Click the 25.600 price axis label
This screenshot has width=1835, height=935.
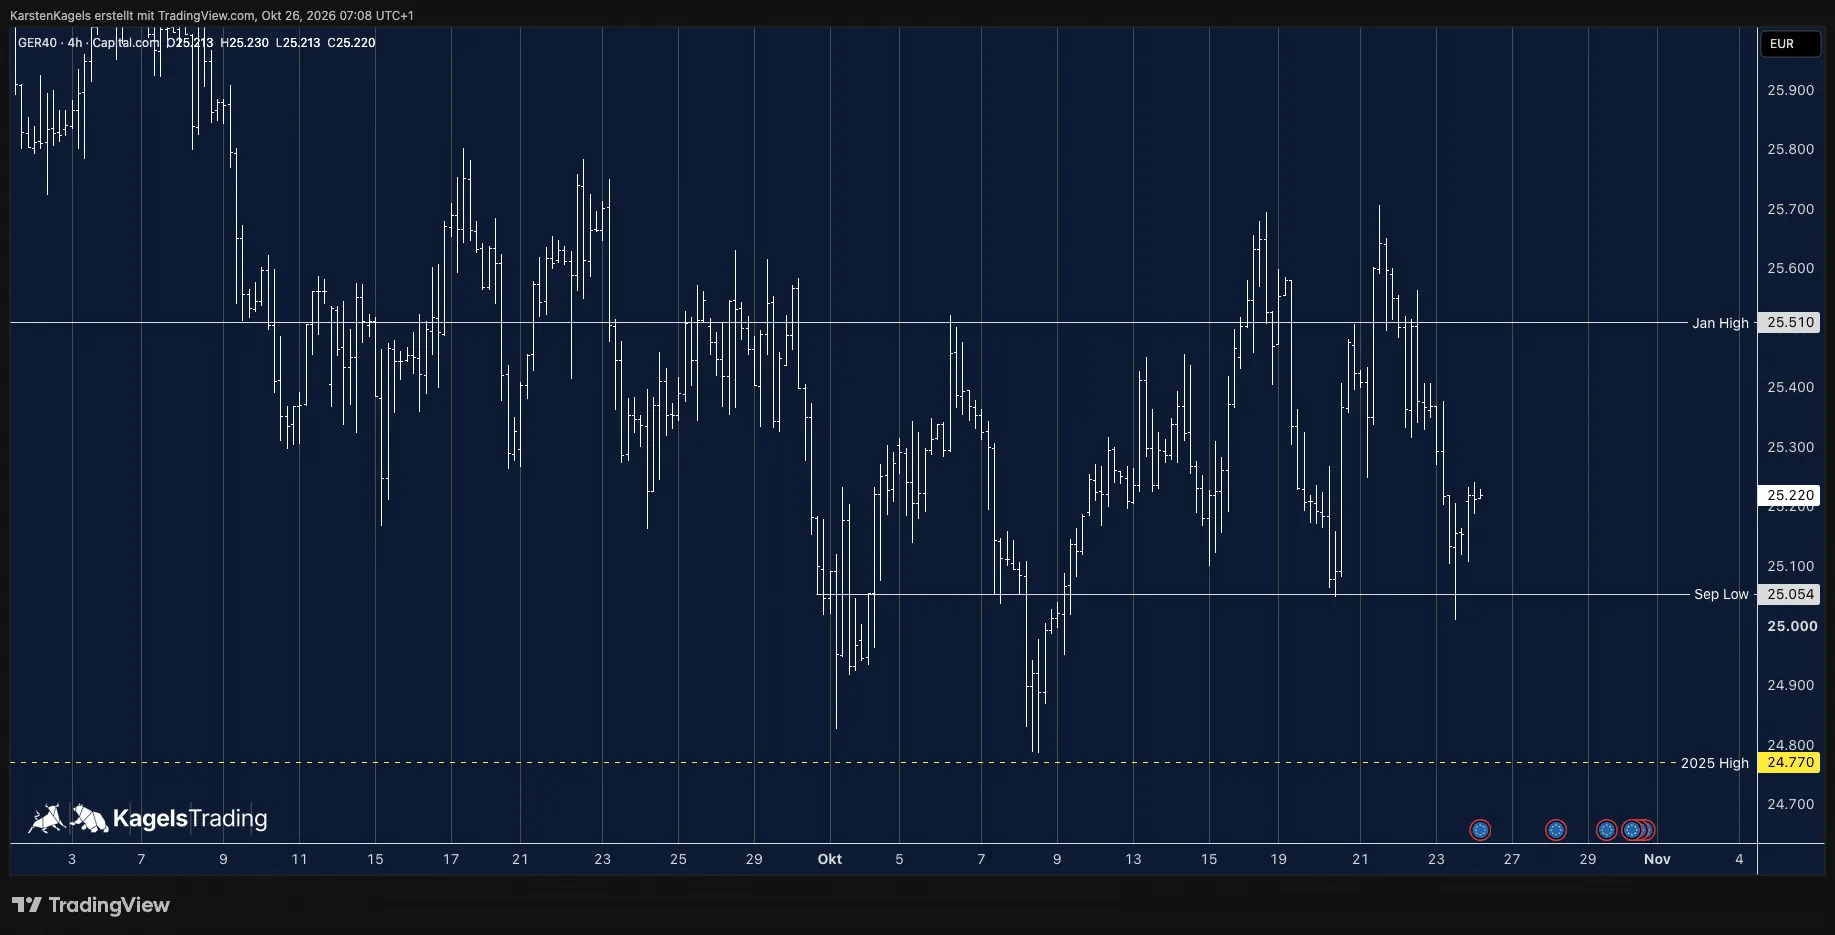[1790, 268]
